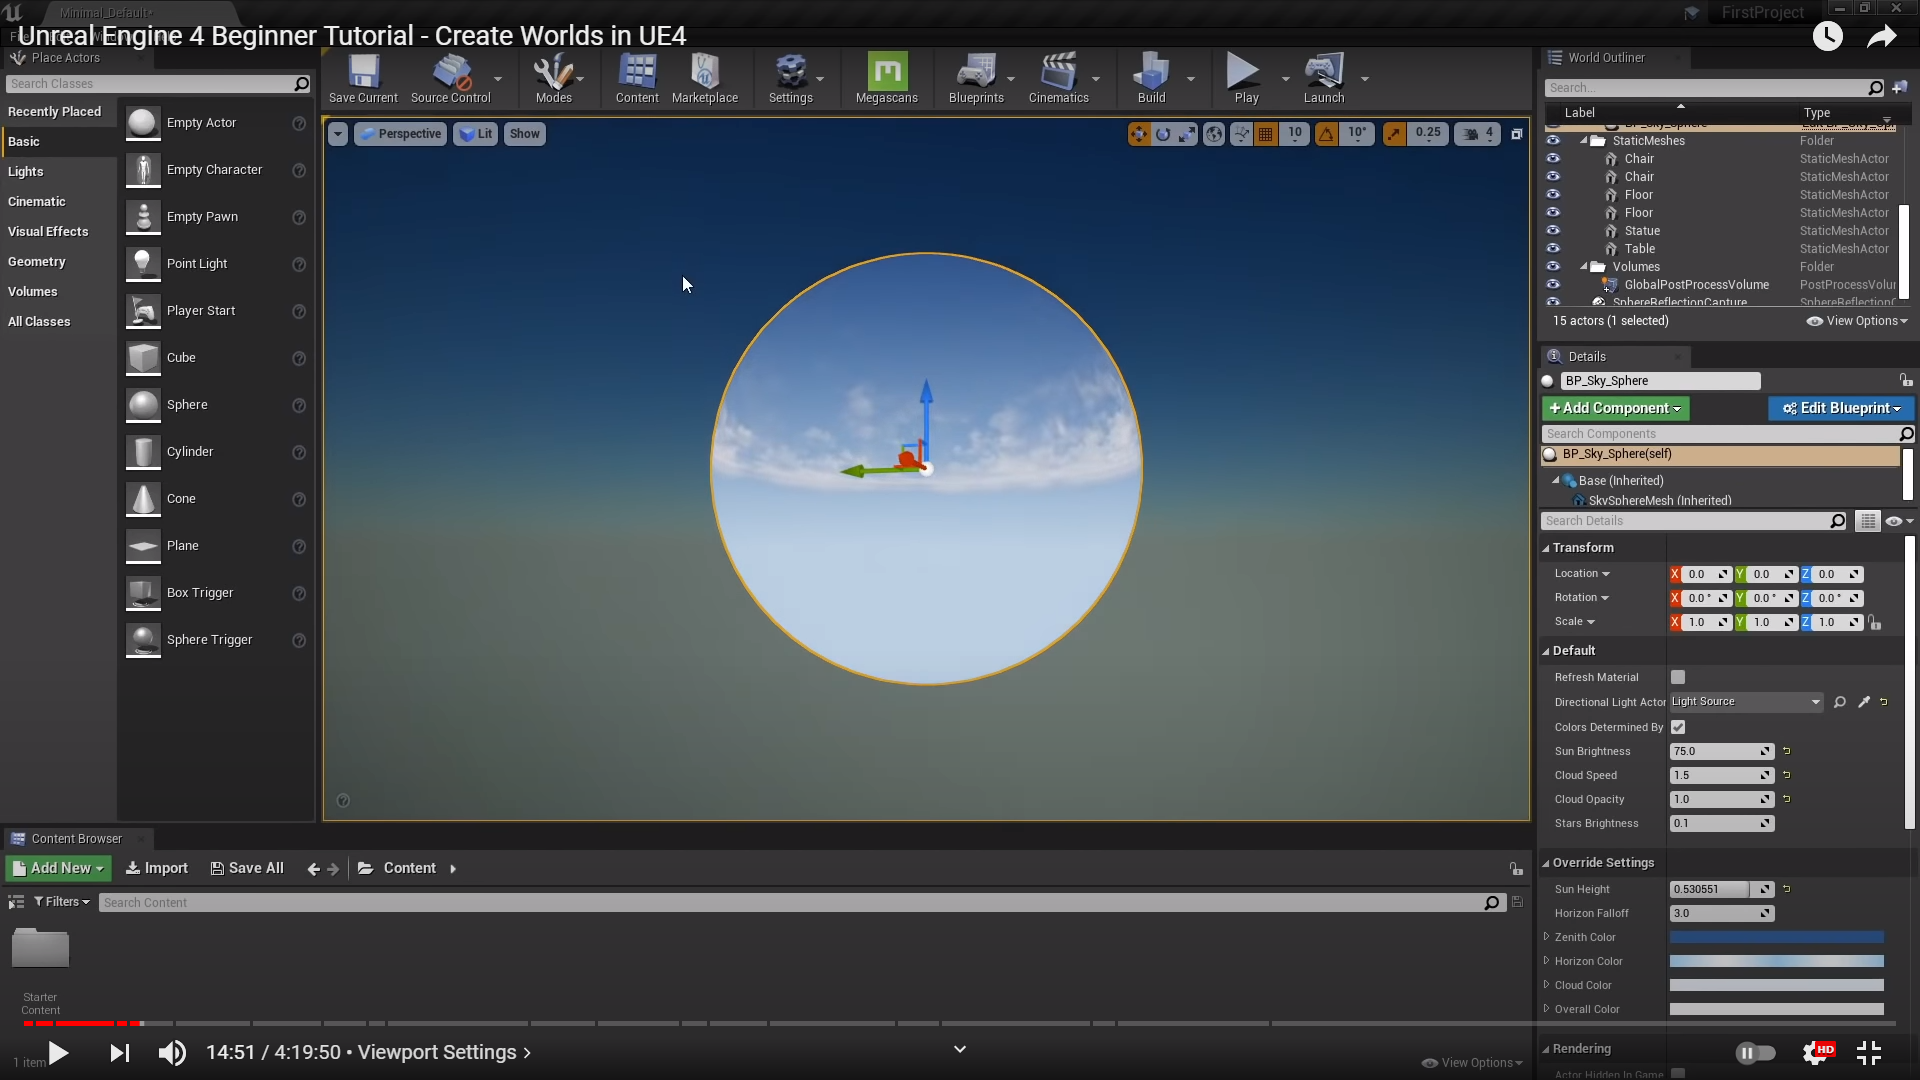Click the Search Classes input field
Screen dimensions: 1920x1080
click(150, 84)
